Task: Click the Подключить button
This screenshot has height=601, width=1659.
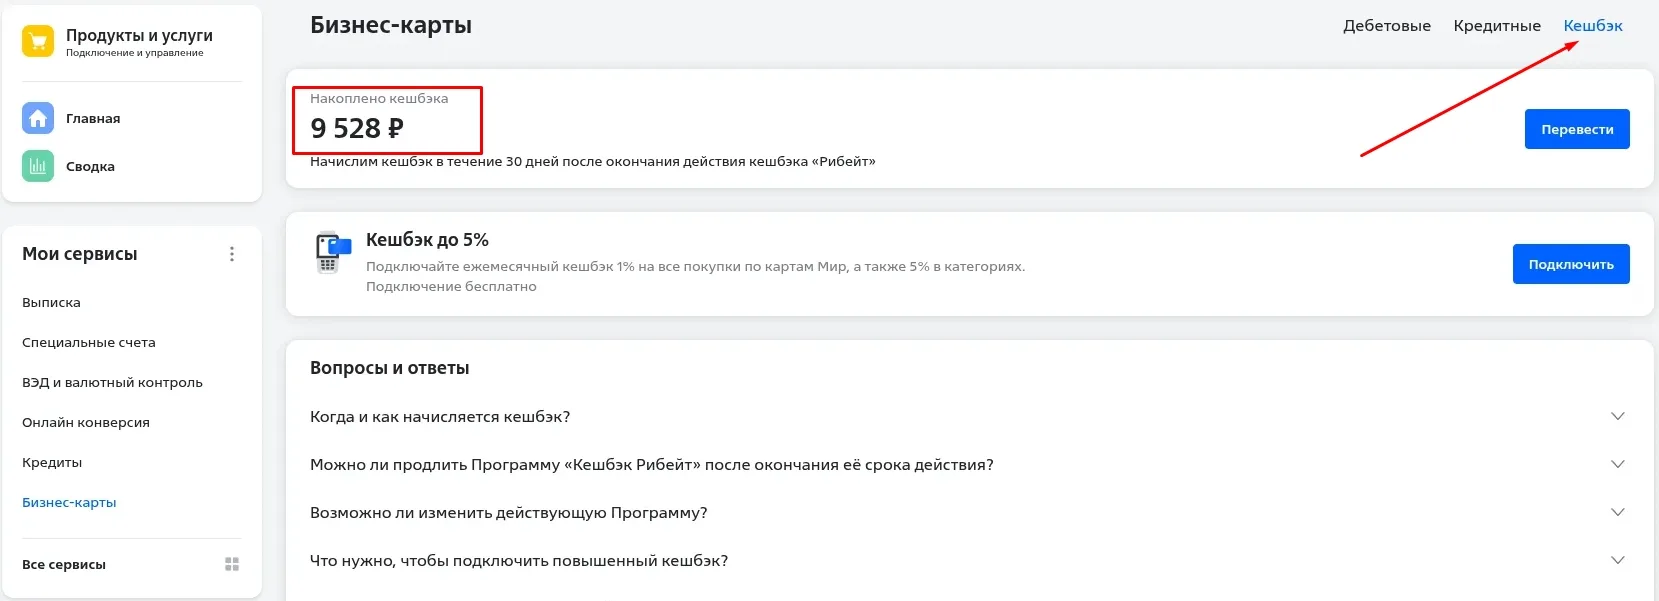Action: pyautogui.click(x=1571, y=264)
